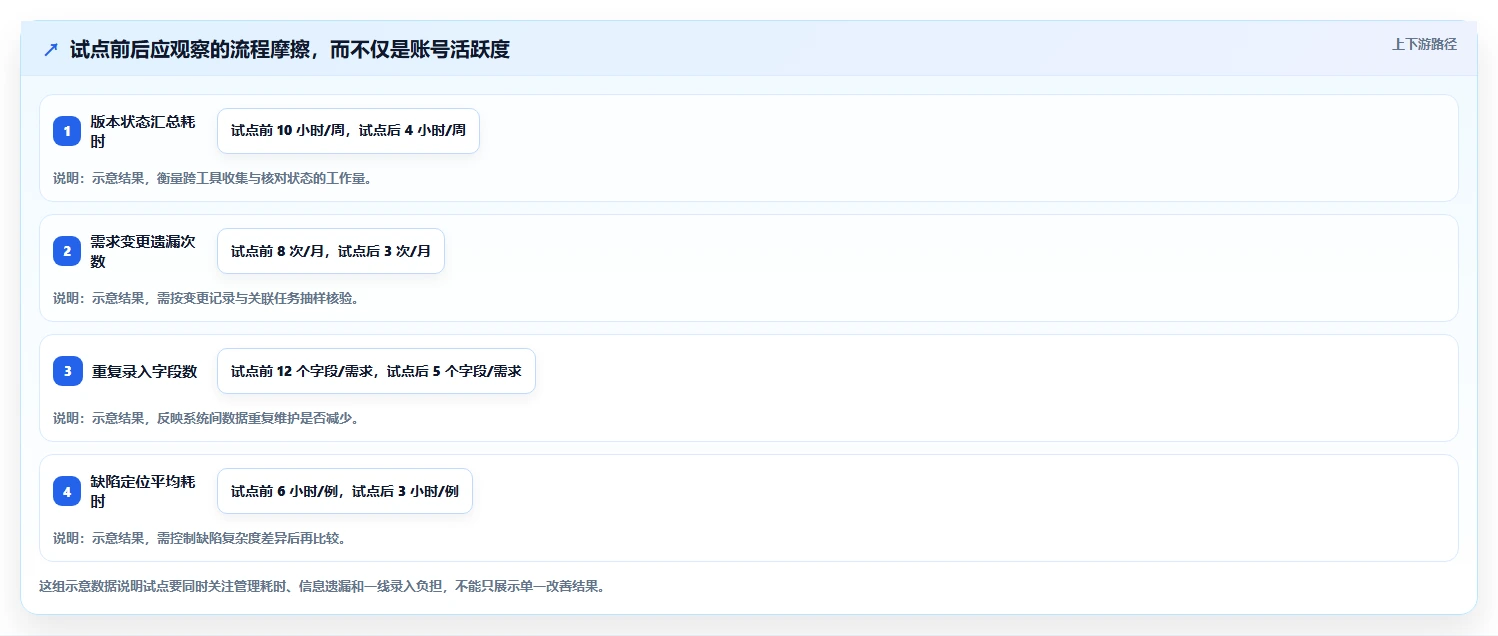Click note about 衡量跨工具收集与核对状态的工作量

click(x=213, y=178)
